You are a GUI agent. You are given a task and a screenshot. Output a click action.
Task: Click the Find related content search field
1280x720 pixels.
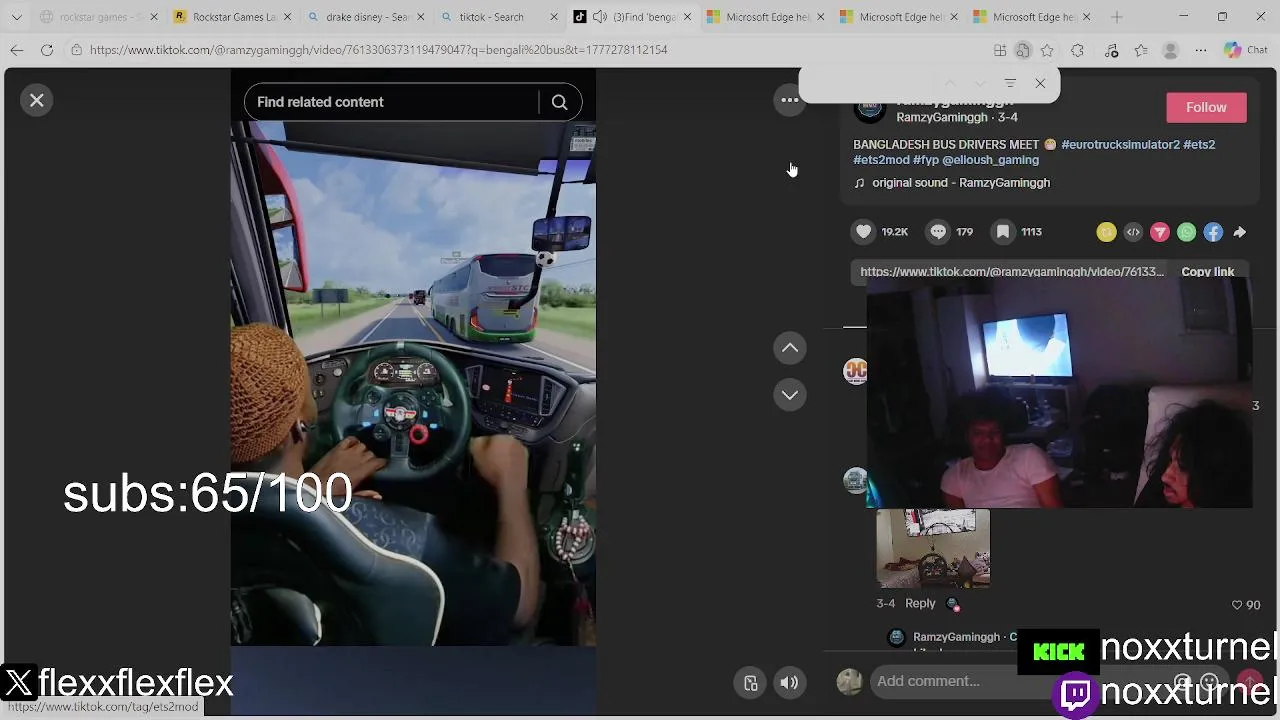pyautogui.click(x=392, y=102)
